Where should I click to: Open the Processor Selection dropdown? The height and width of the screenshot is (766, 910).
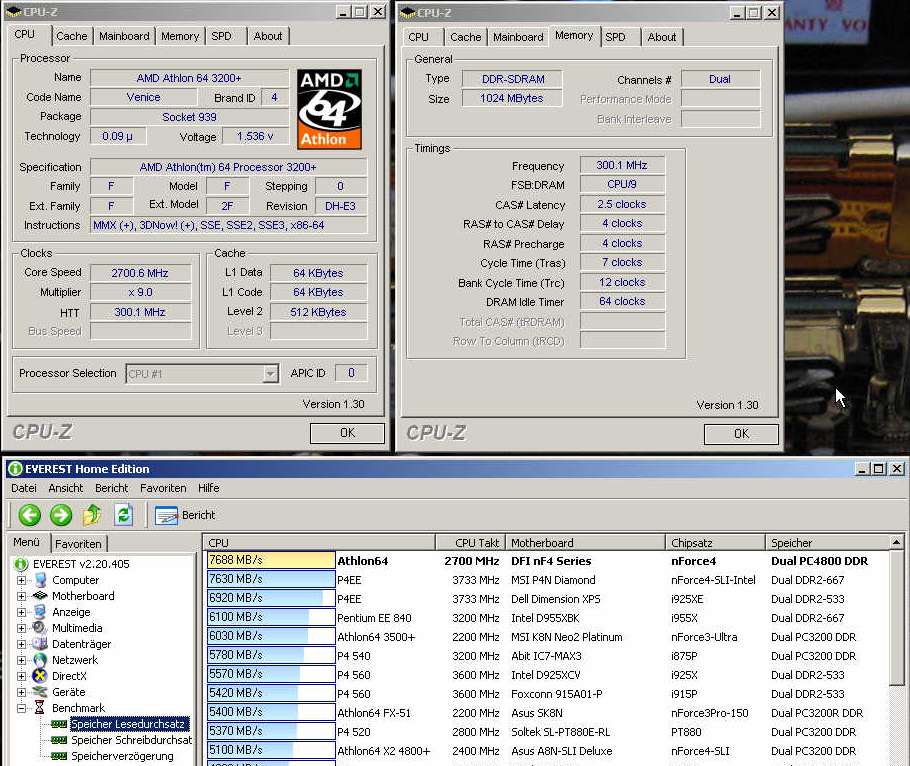click(x=270, y=374)
